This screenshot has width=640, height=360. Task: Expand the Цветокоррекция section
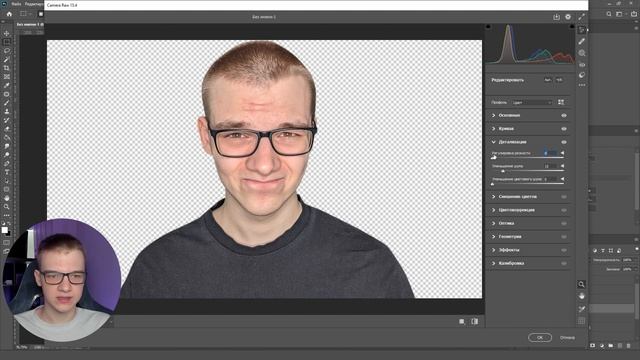click(x=493, y=210)
